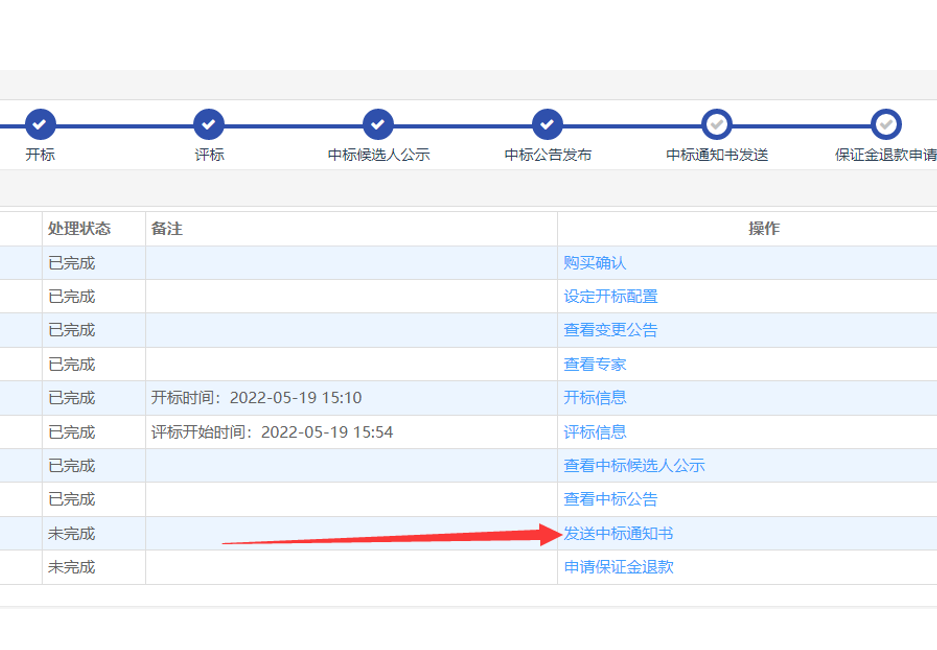The image size is (937, 650).
Task: Open the 评标信息 link
Action: coord(594,432)
